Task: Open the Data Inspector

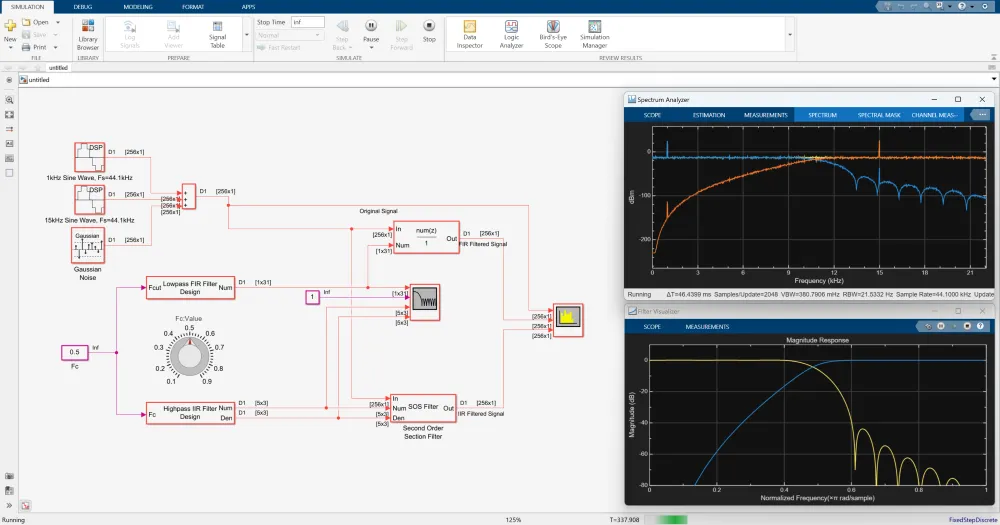Action: pos(469,34)
